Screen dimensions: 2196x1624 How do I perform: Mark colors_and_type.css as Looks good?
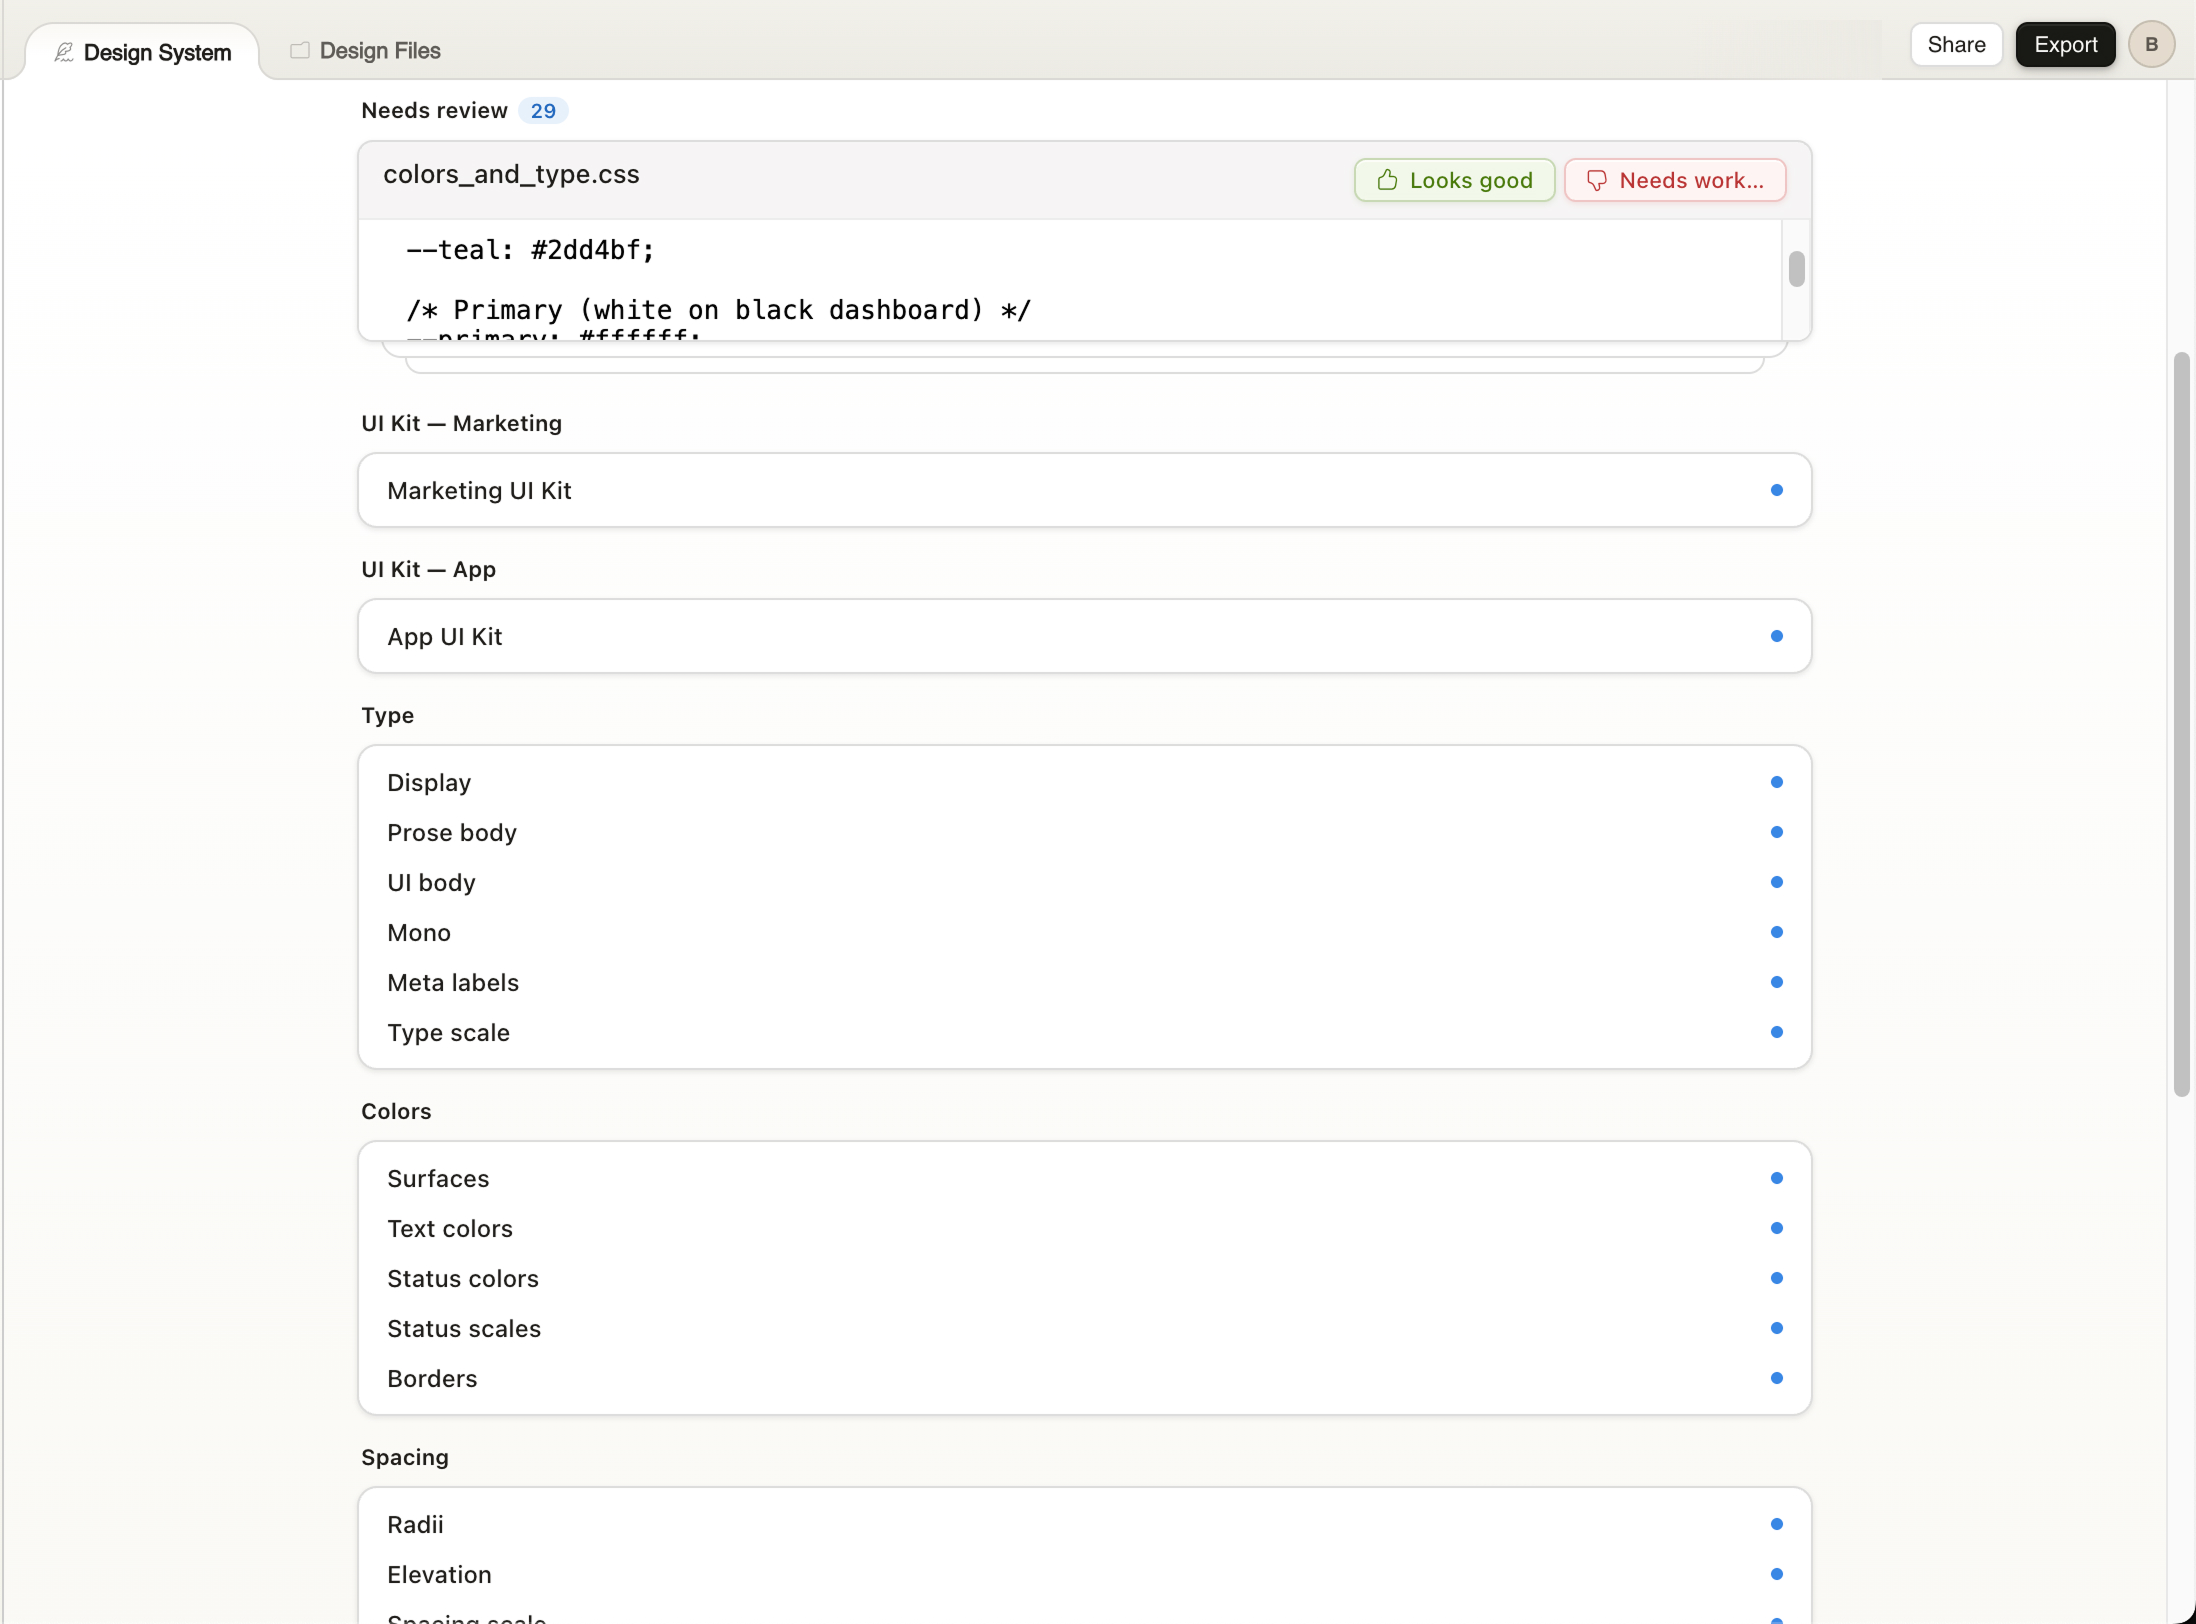tap(1454, 180)
